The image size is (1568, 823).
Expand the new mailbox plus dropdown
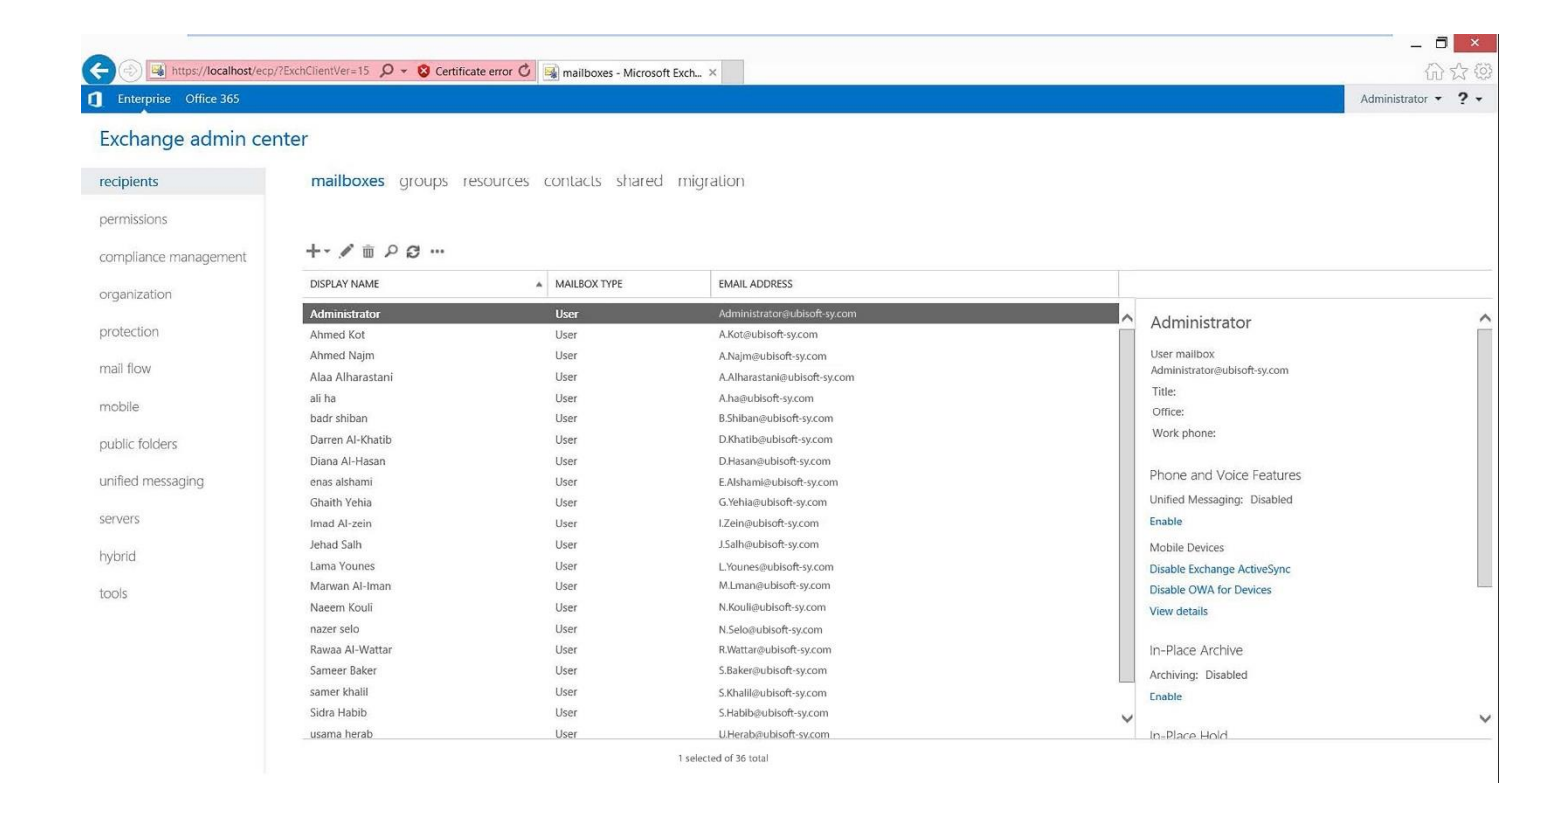pos(317,252)
